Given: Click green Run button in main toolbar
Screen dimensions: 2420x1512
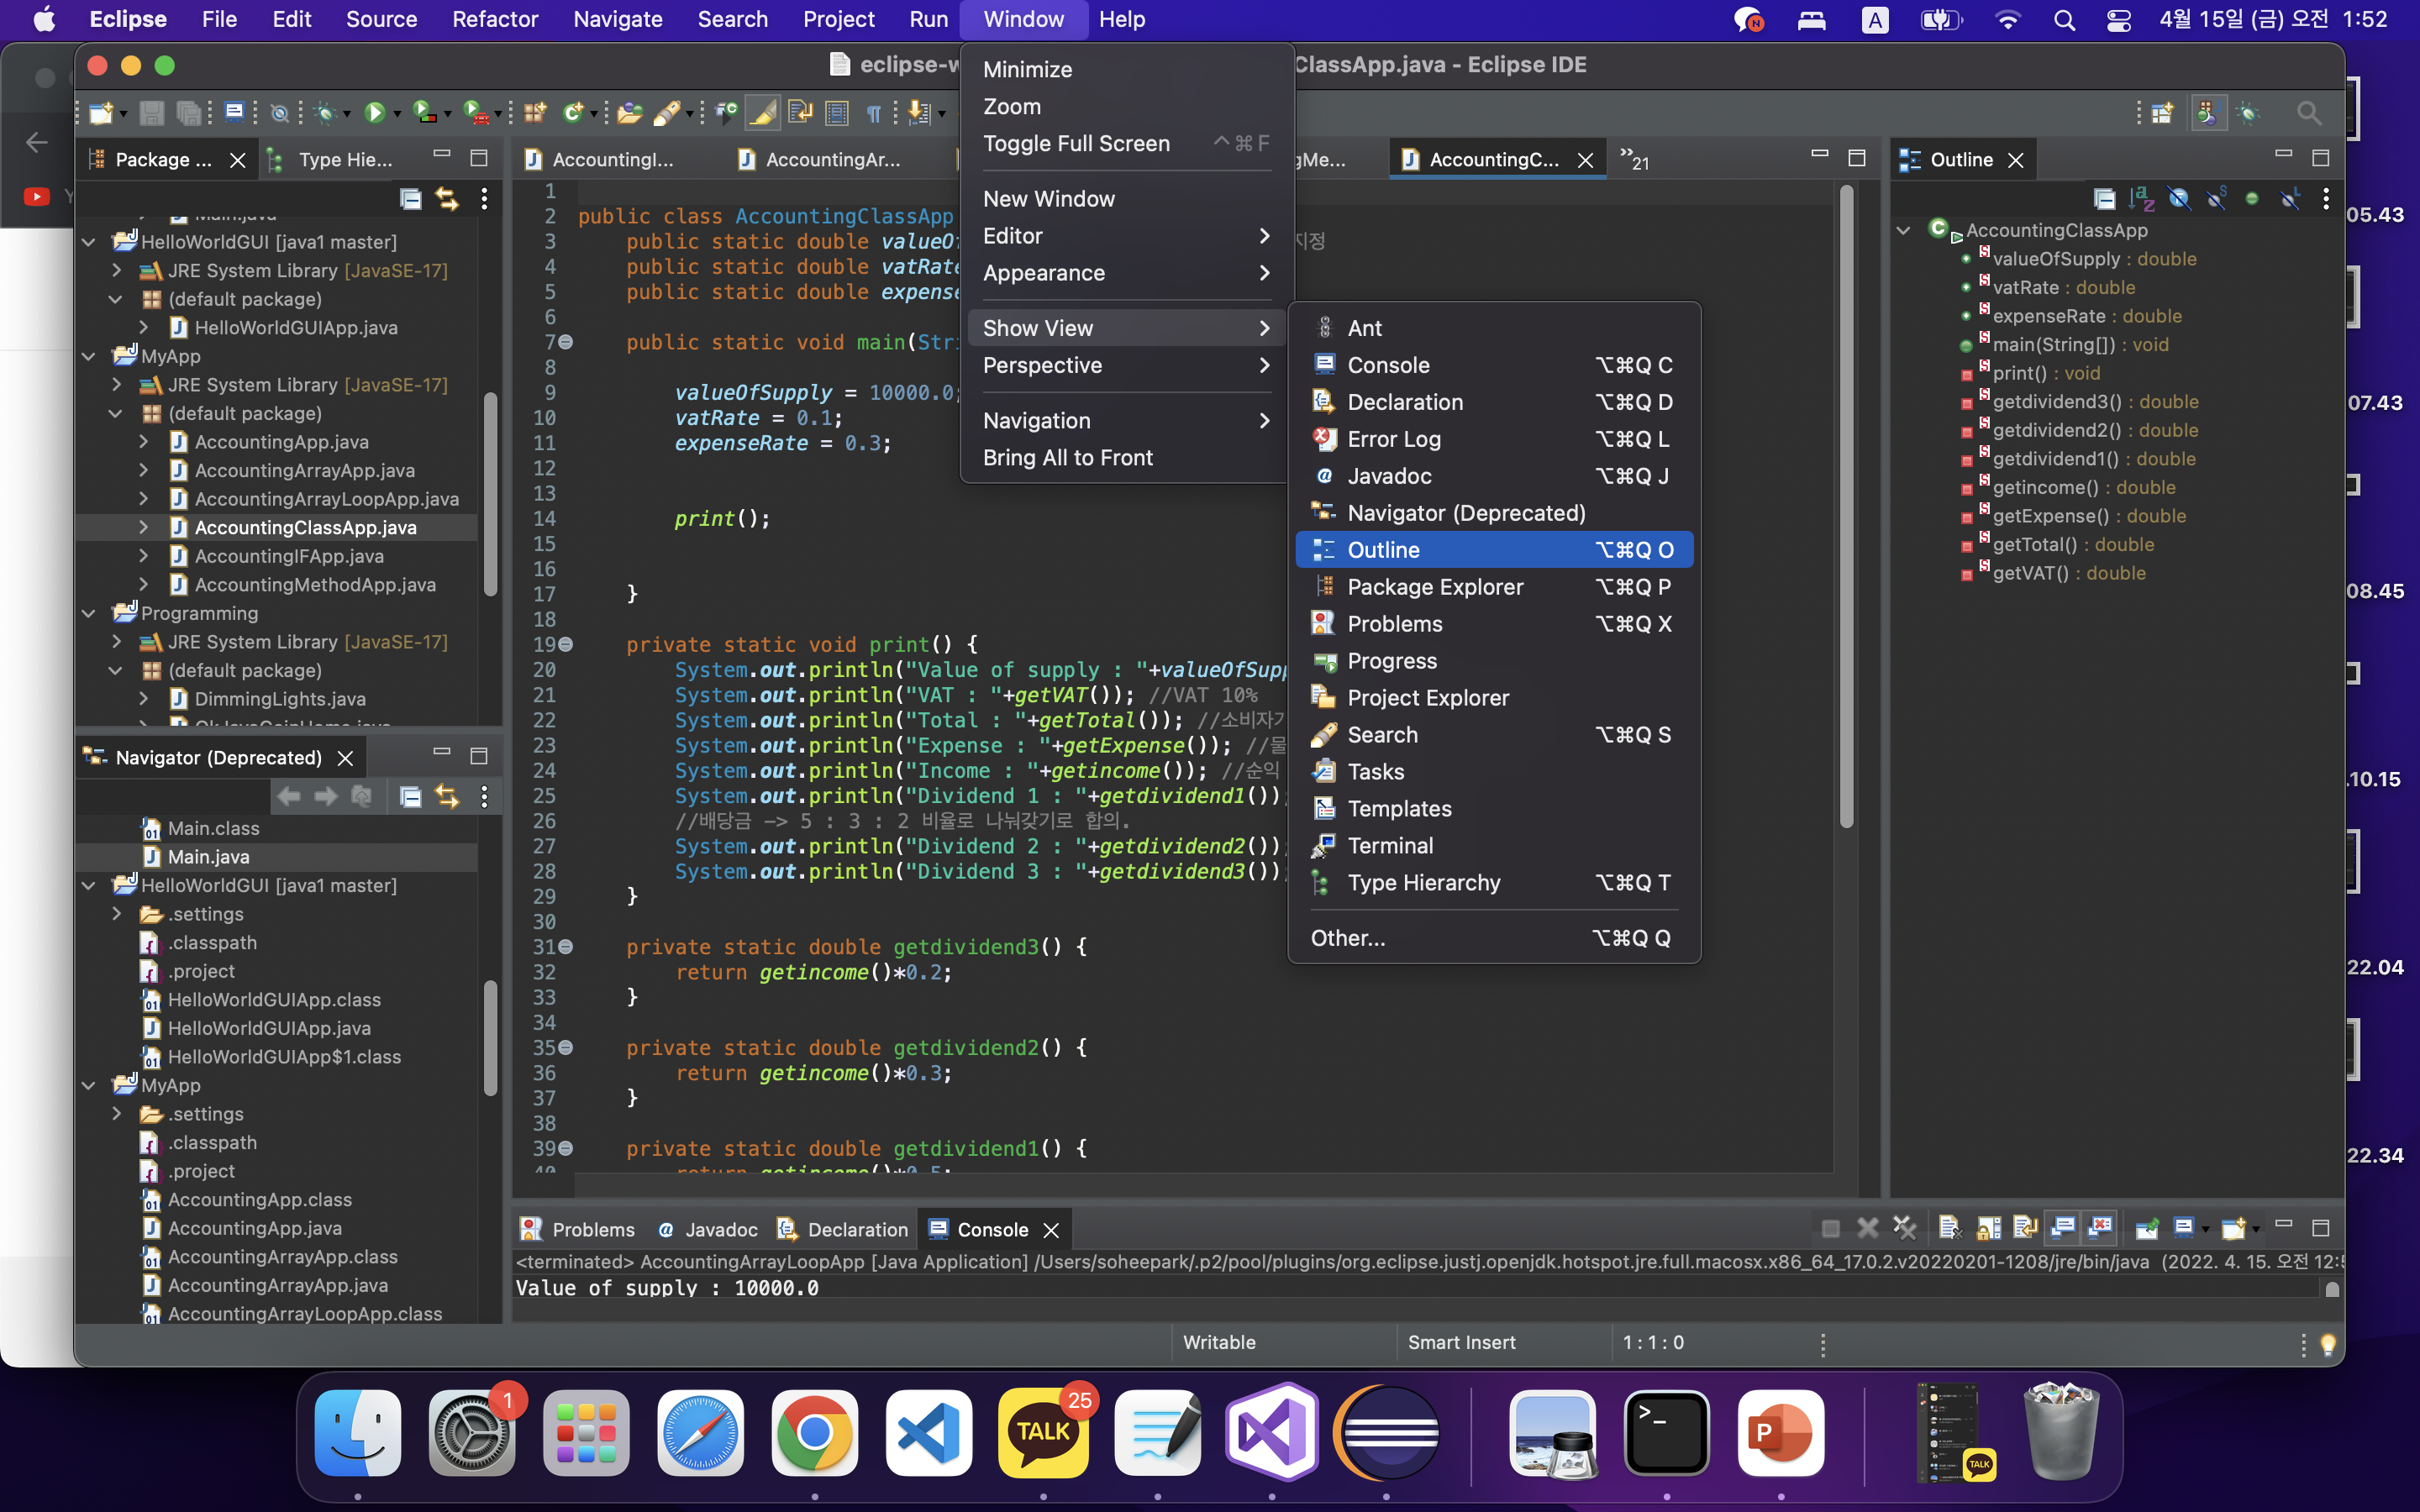Looking at the screenshot, I should pos(374,113).
